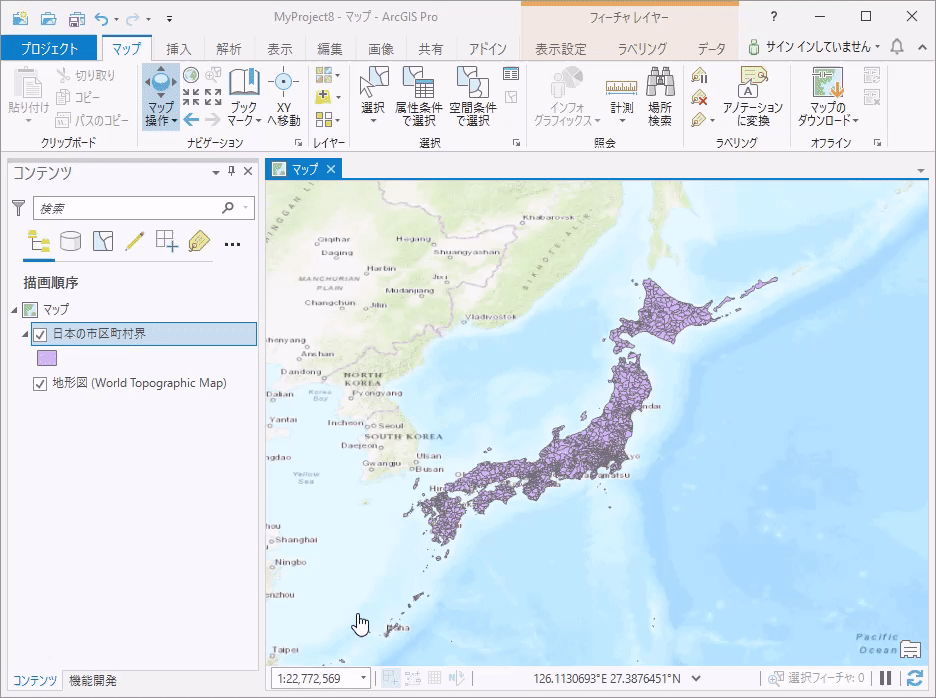936x698 pixels.
Task: Click the Full Extent globe icon
Action: click(x=191, y=75)
